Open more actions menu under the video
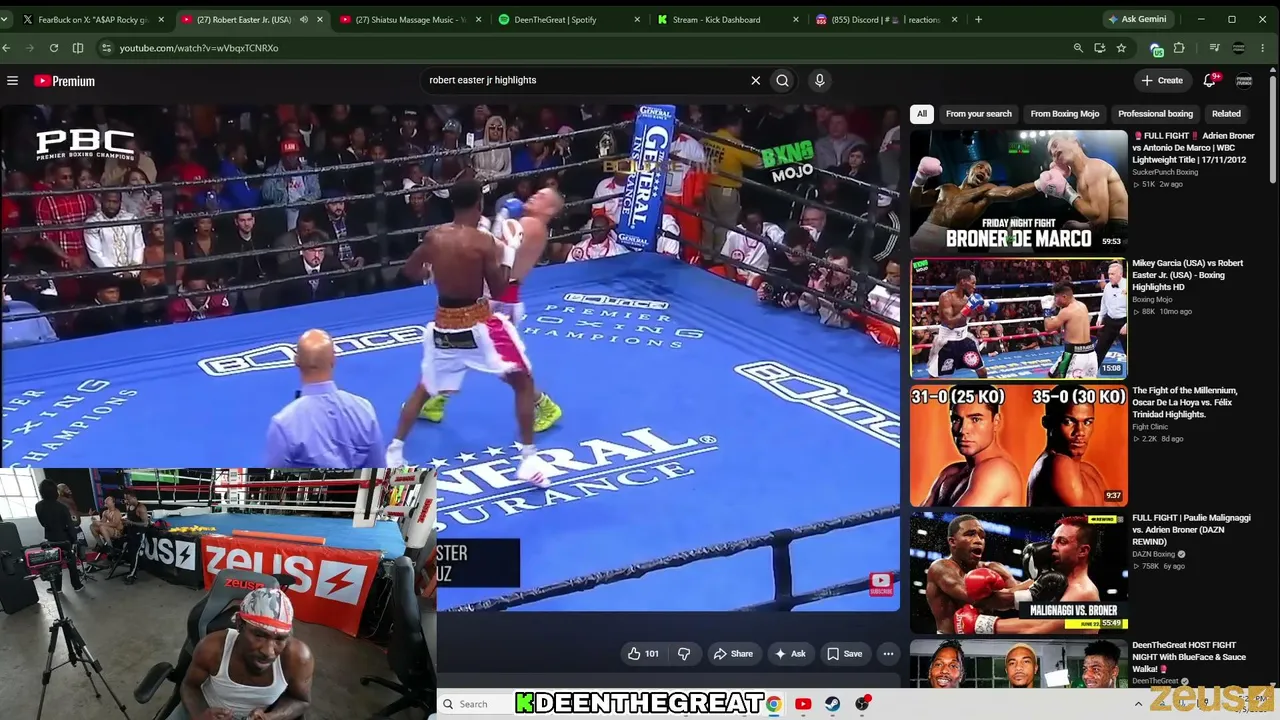Screen dimensions: 1280x720 coord(888,654)
